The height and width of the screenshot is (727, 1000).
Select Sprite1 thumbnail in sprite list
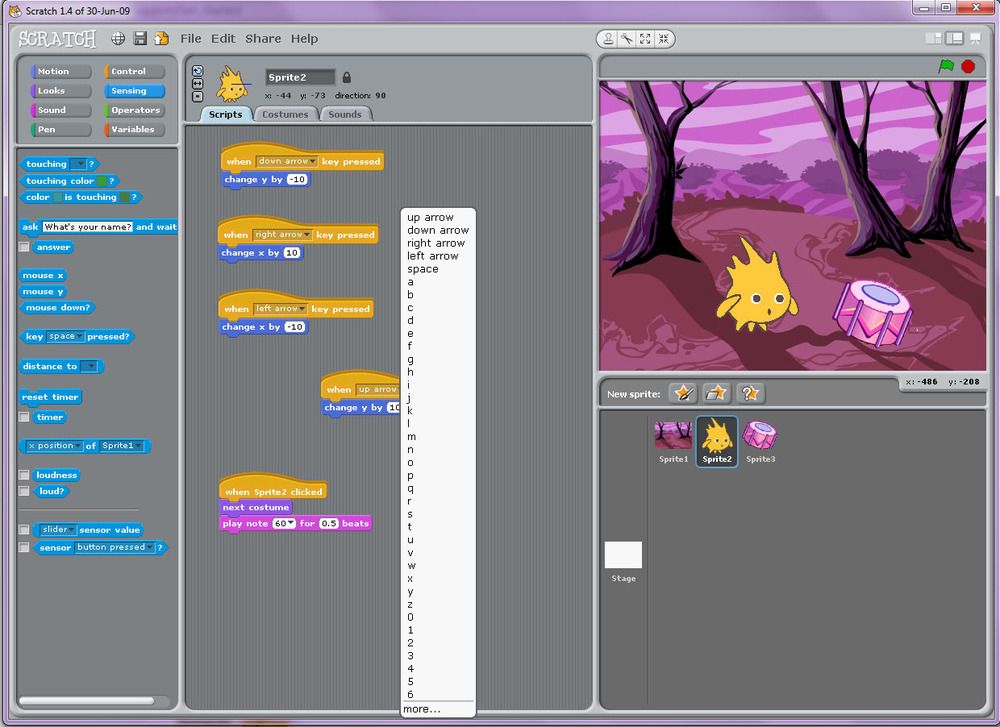[x=673, y=441]
